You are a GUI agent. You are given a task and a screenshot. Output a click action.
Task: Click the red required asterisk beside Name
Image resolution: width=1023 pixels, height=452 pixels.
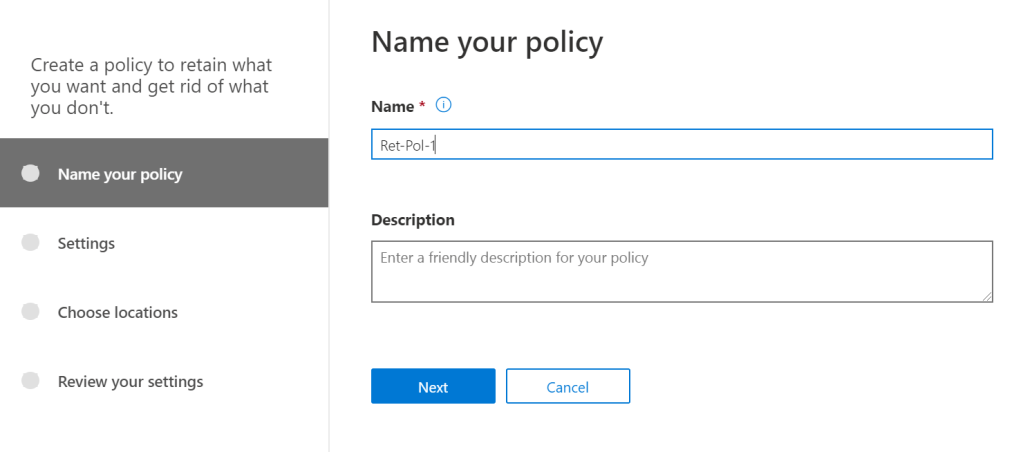(423, 106)
